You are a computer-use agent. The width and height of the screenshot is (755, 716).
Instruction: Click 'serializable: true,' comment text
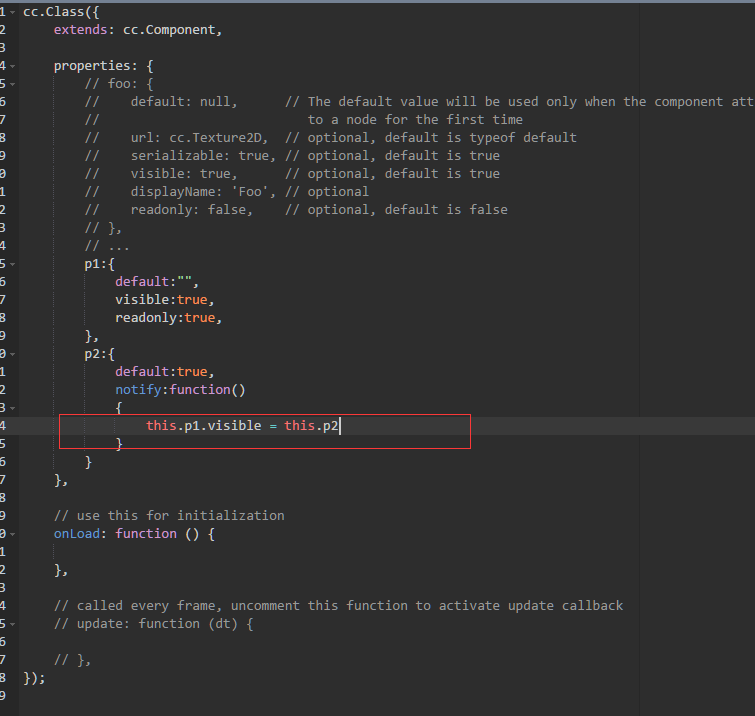click(x=203, y=156)
